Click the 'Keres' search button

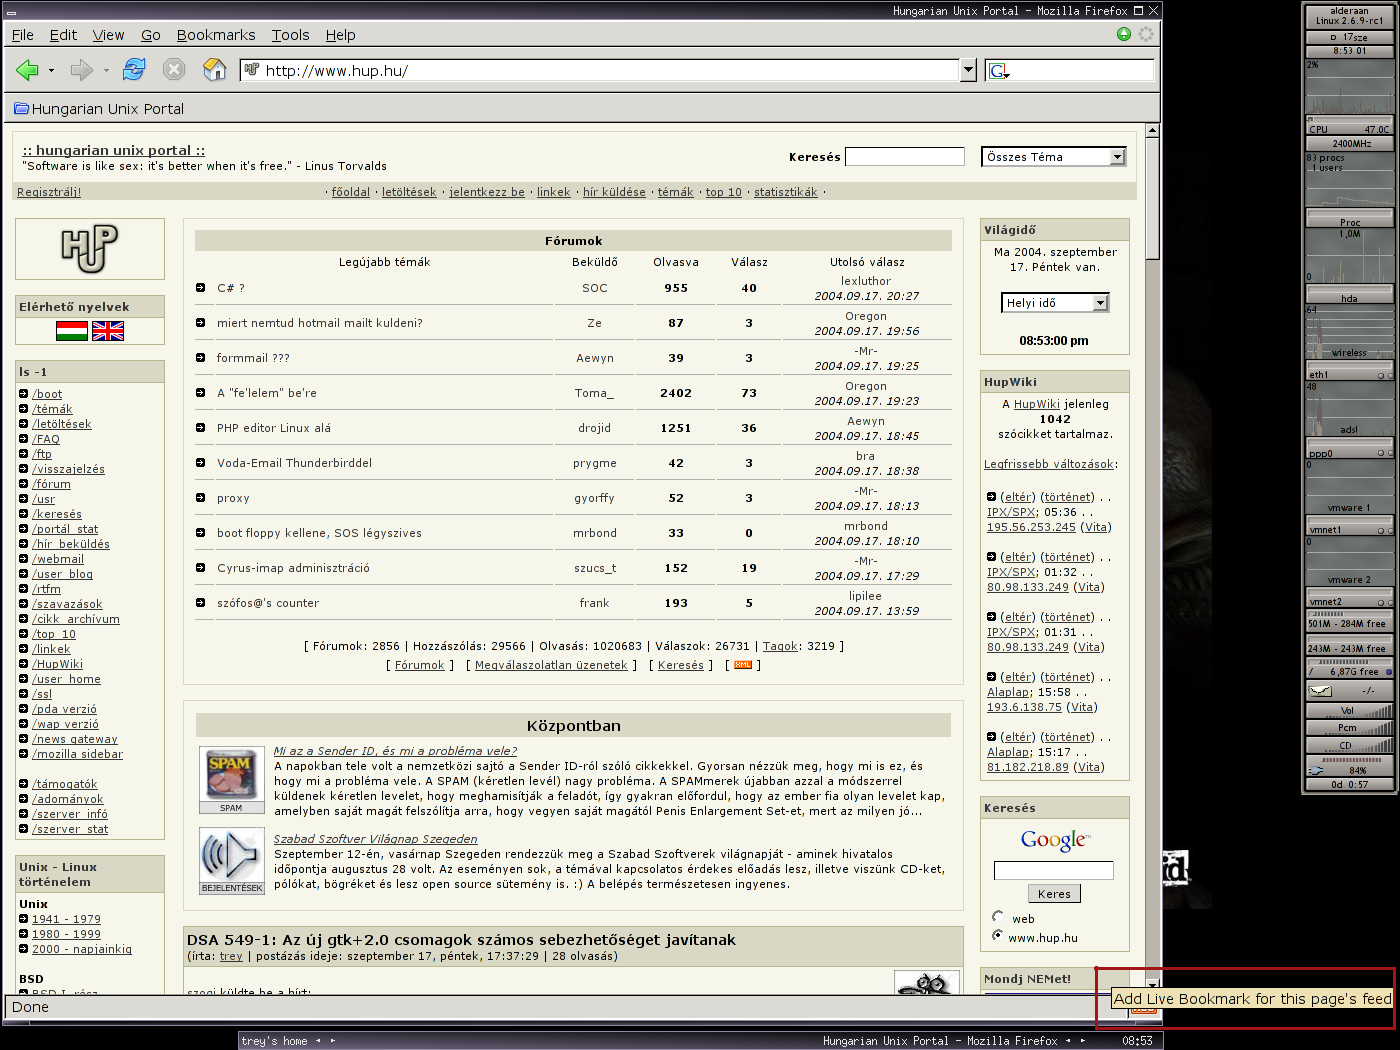click(x=1054, y=894)
